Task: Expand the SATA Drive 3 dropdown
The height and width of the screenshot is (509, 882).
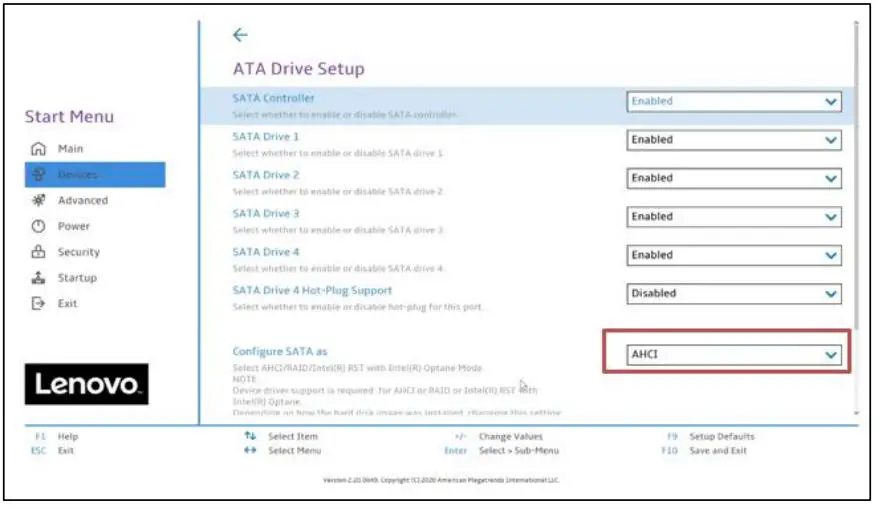Action: [734, 217]
